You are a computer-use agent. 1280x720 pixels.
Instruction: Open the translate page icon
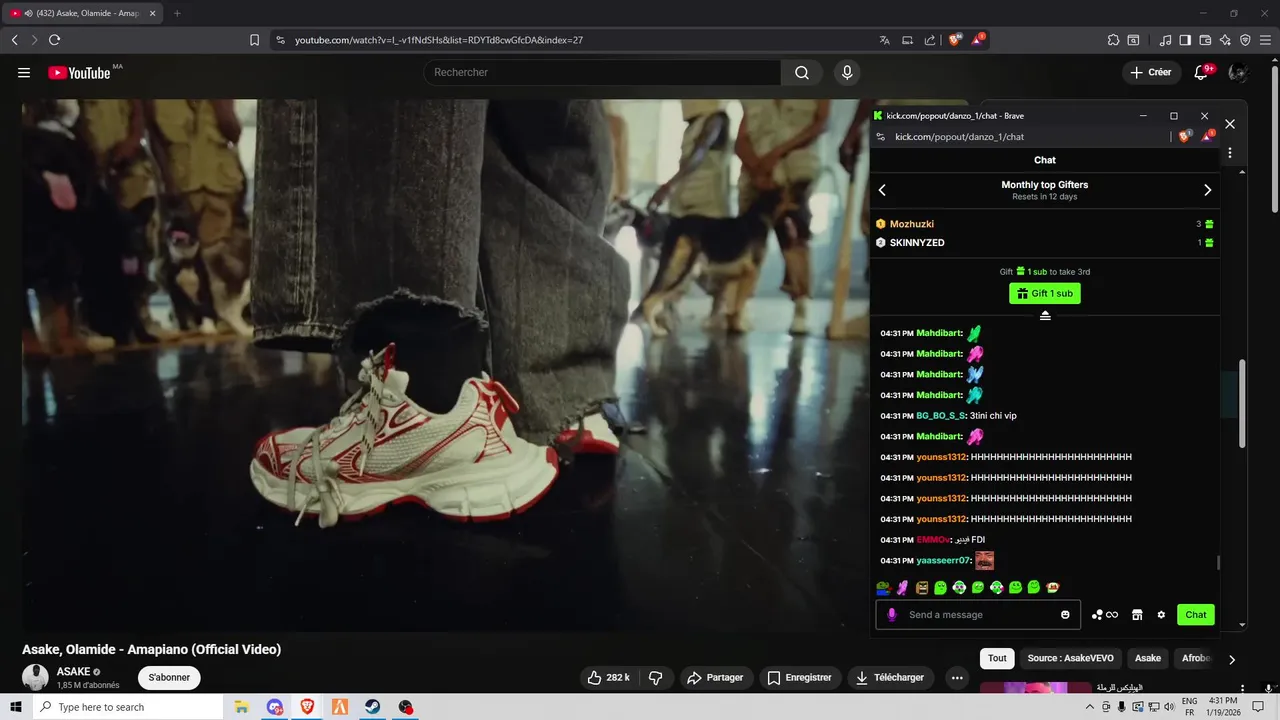point(884,40)
